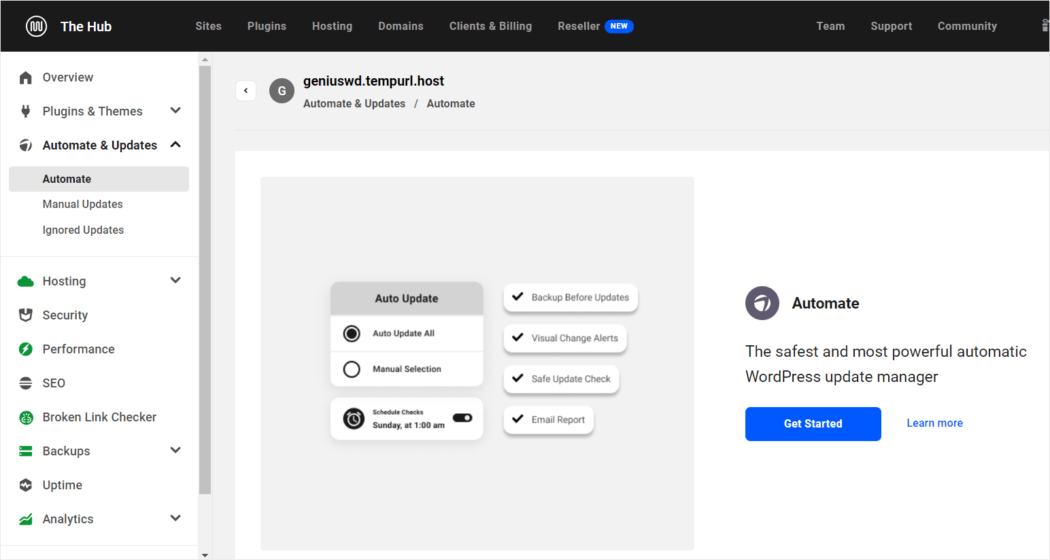Click the geniuswd.tempurl.host site title

[374, 81]
